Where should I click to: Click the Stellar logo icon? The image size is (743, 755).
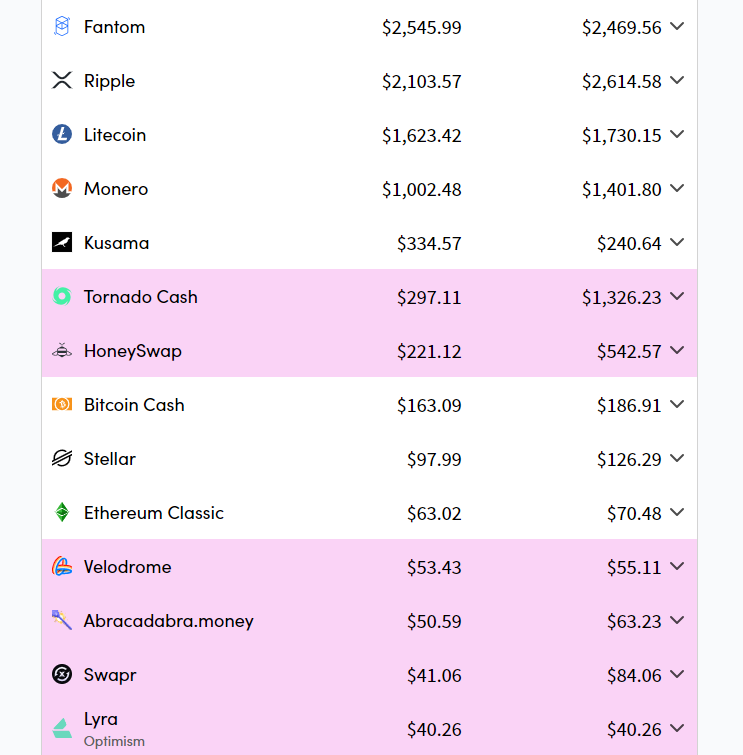pyautogui.click(x=62, y=458)
